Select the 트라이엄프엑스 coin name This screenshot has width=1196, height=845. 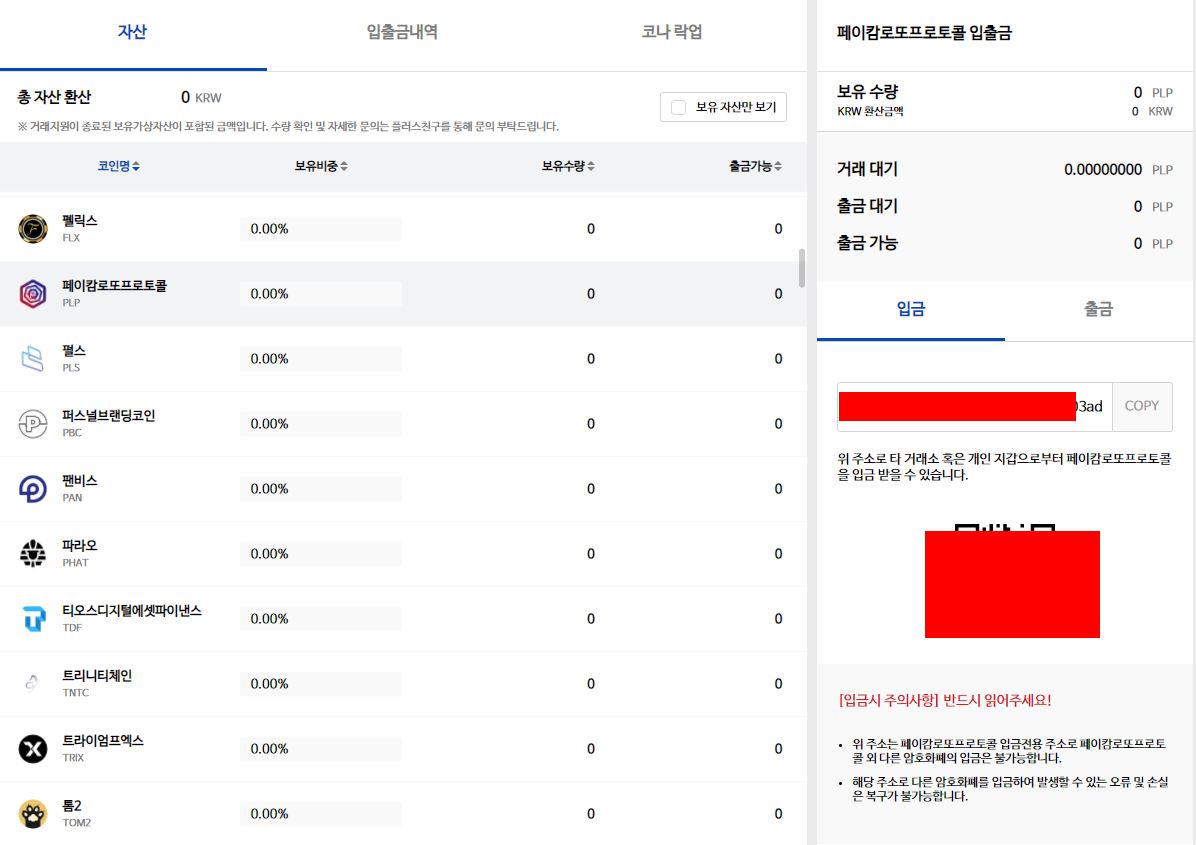(103, 741)
